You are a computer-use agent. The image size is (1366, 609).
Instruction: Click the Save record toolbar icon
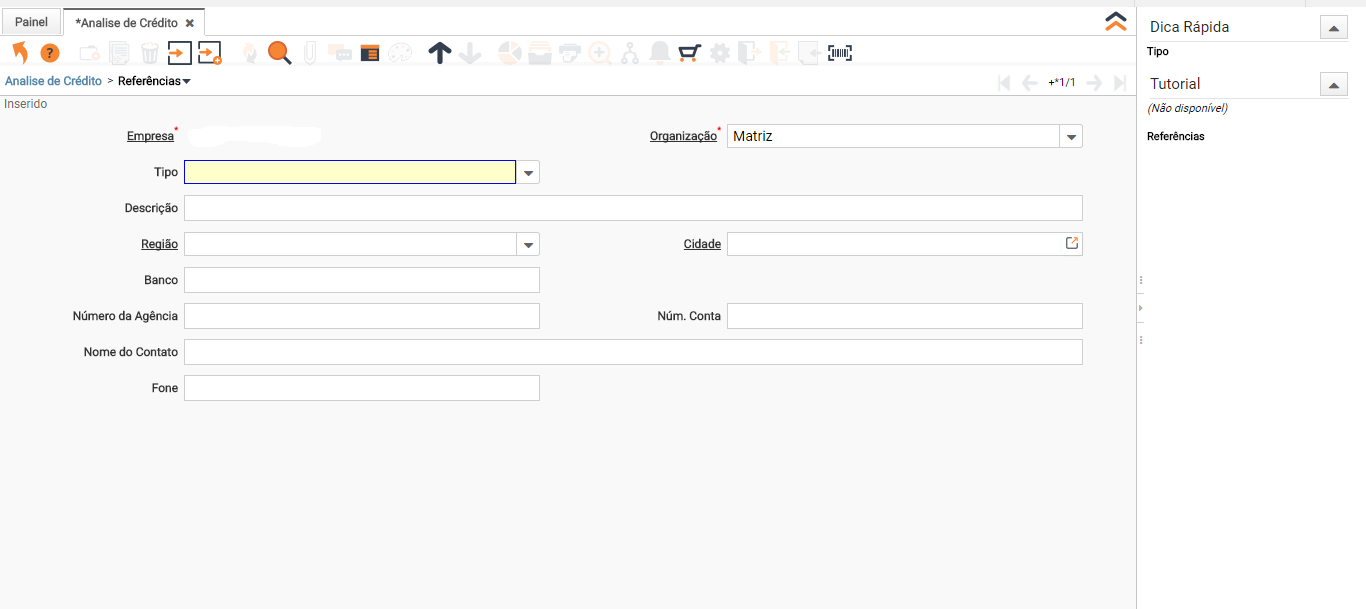[x=179, y=53]
